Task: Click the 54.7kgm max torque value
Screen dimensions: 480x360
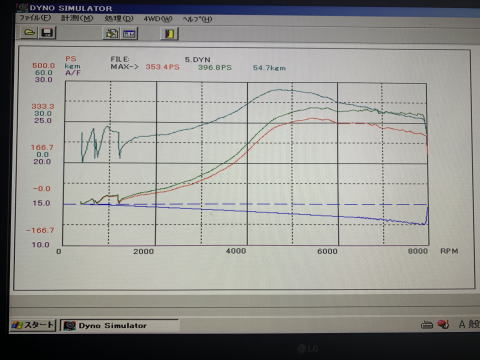Action: tap(269, 68)
